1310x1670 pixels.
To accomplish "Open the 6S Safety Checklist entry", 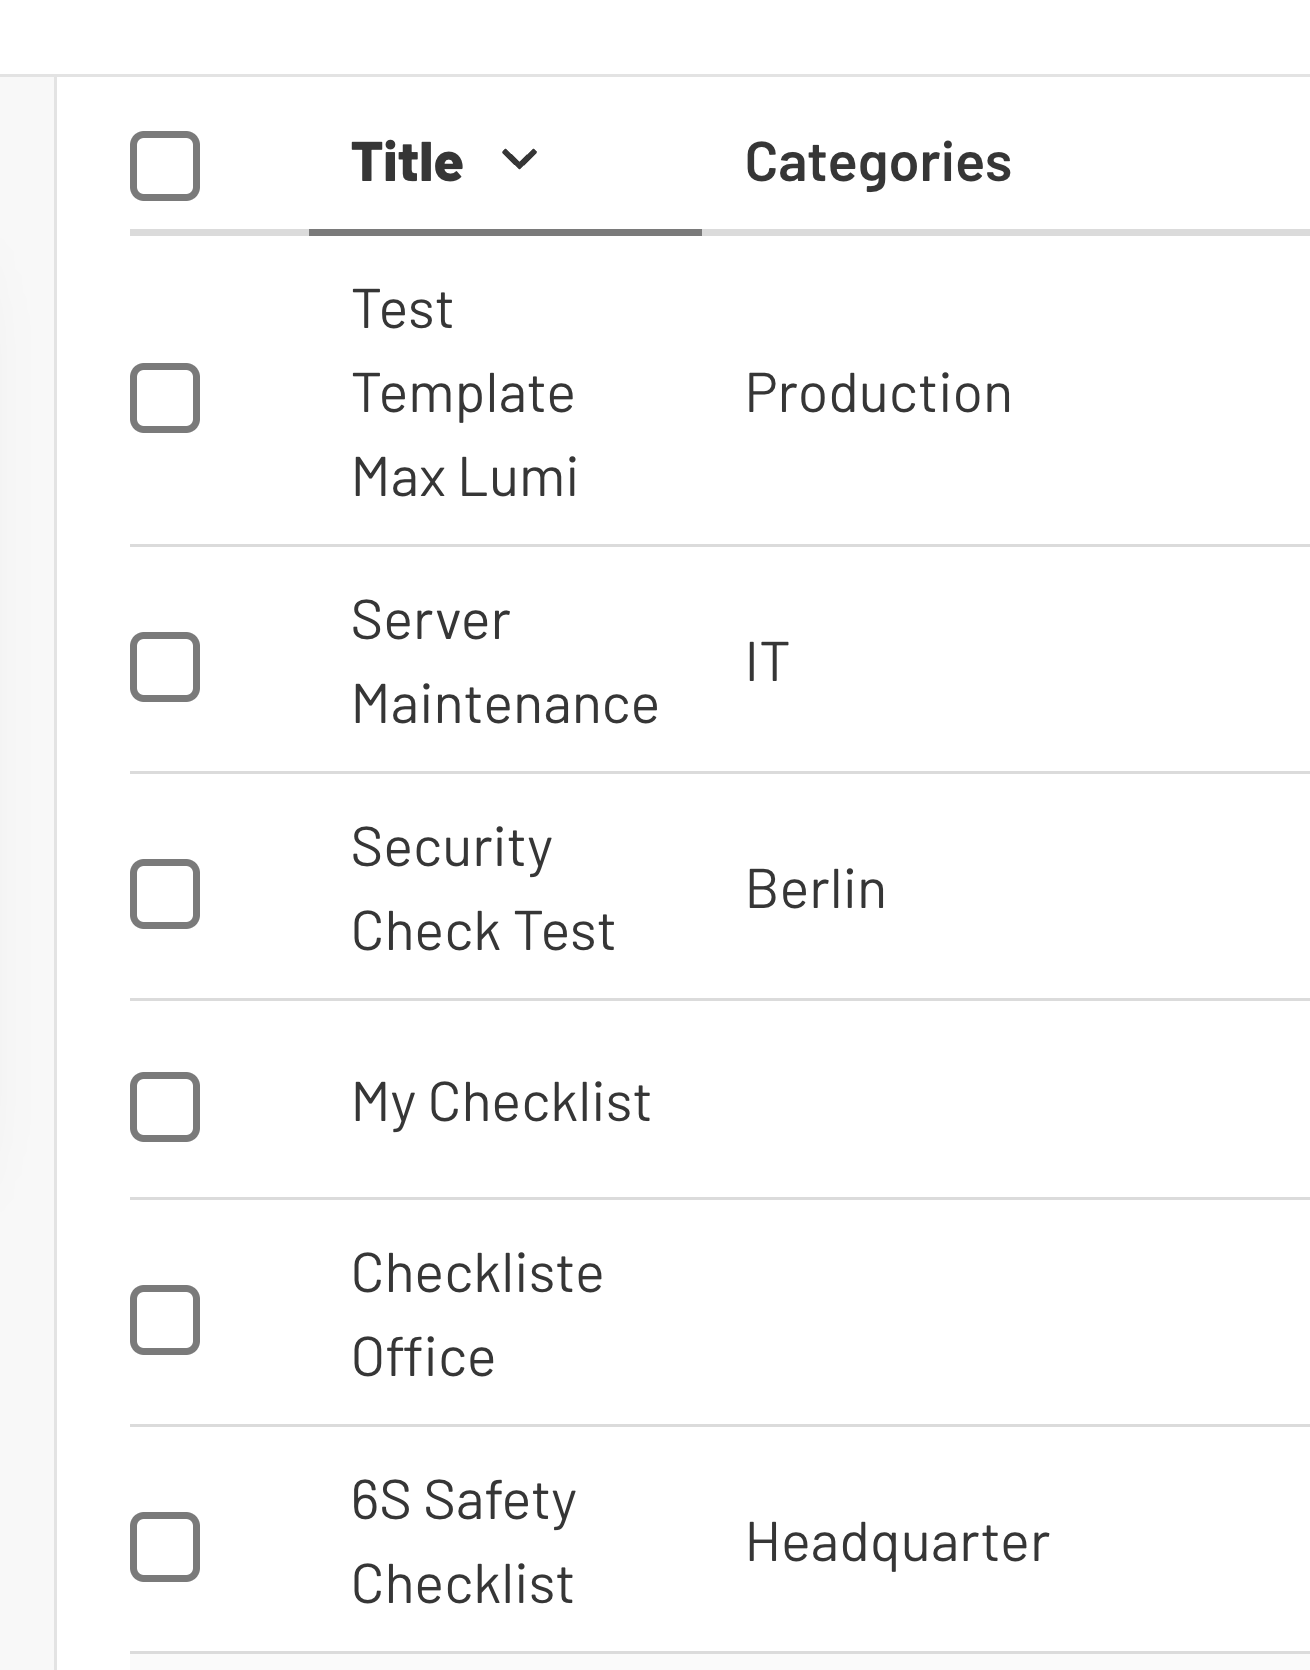I will 463,1542.
